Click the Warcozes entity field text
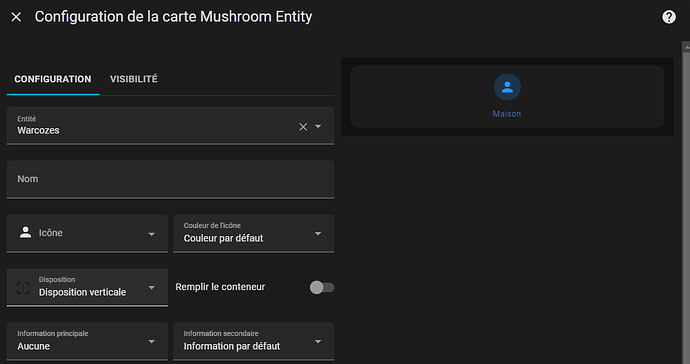The width and height of the screenshot is (690, 364). [x=38, y=131]
